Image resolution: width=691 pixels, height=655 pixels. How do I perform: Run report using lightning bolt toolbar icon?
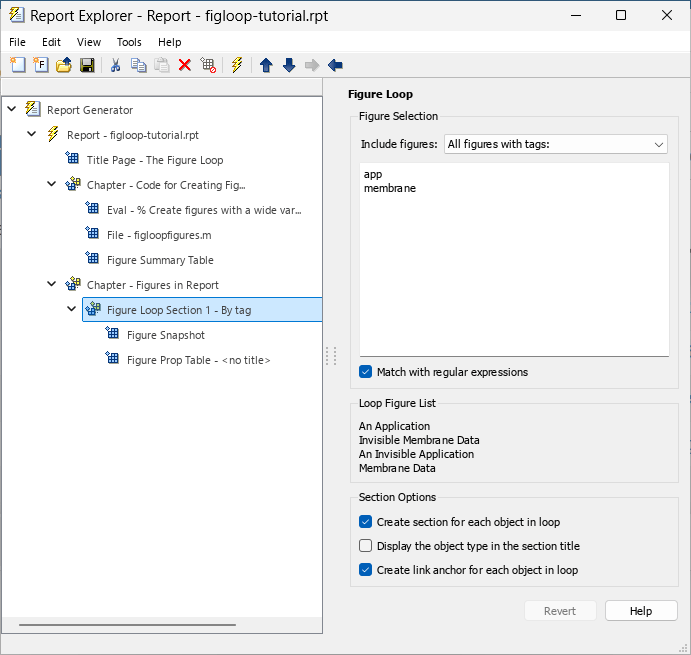pyautogui.click(x=237, y=65)
